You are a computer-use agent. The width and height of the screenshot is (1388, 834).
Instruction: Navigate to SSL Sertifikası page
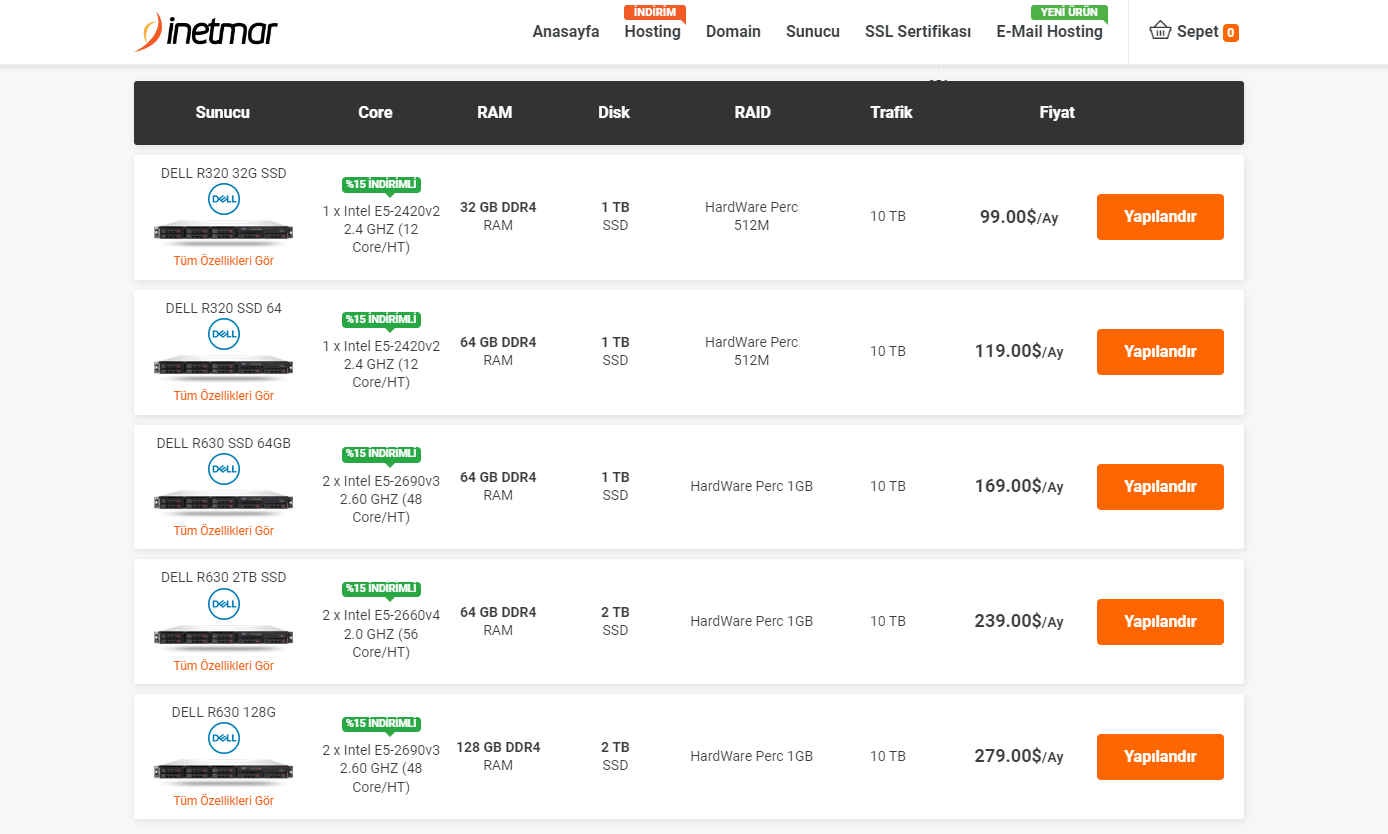[918, 31]
